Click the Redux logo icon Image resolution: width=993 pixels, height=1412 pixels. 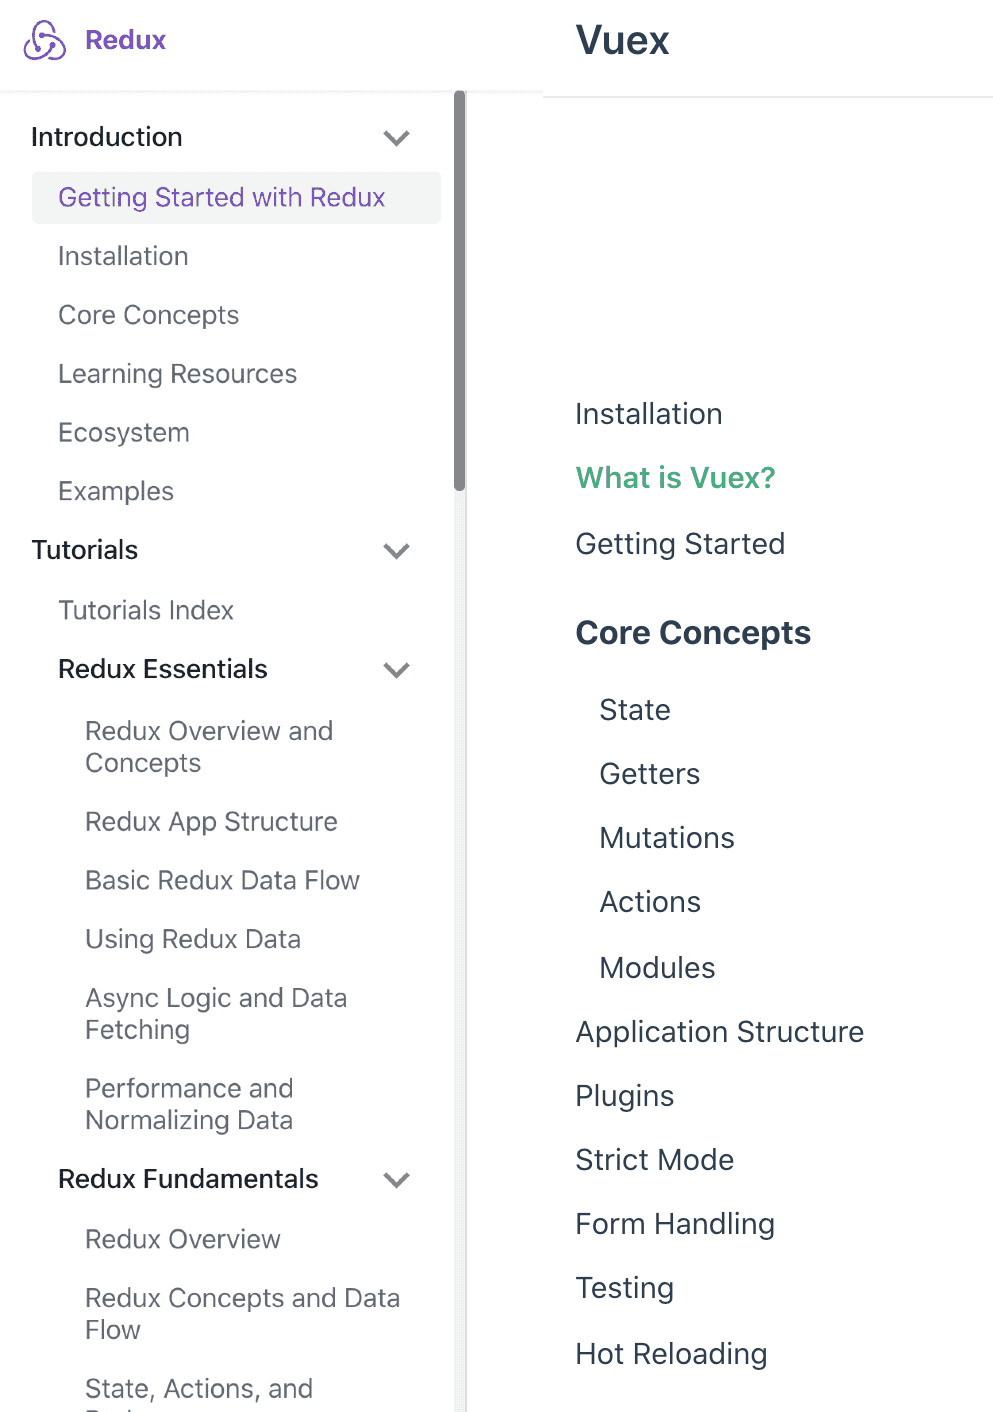click(45, 41)
